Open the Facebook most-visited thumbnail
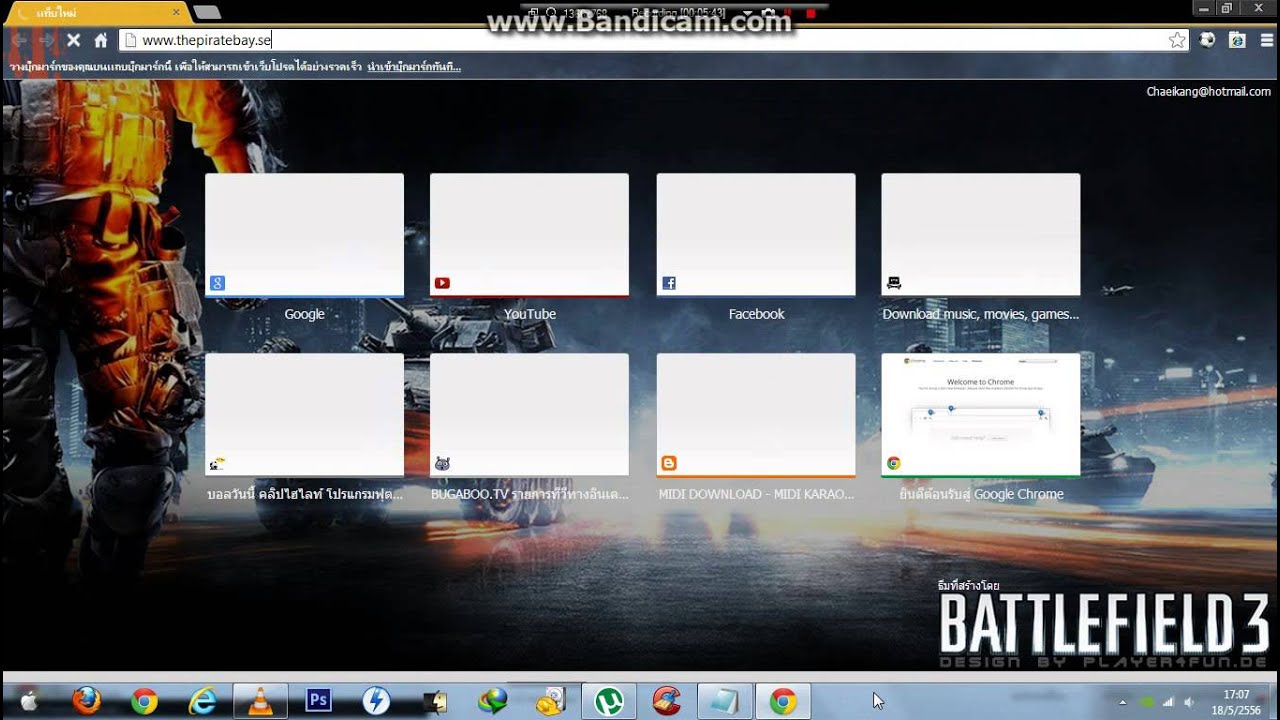Screen dimensions: 1280x720 pyautogui.click(x=756, y=235)
